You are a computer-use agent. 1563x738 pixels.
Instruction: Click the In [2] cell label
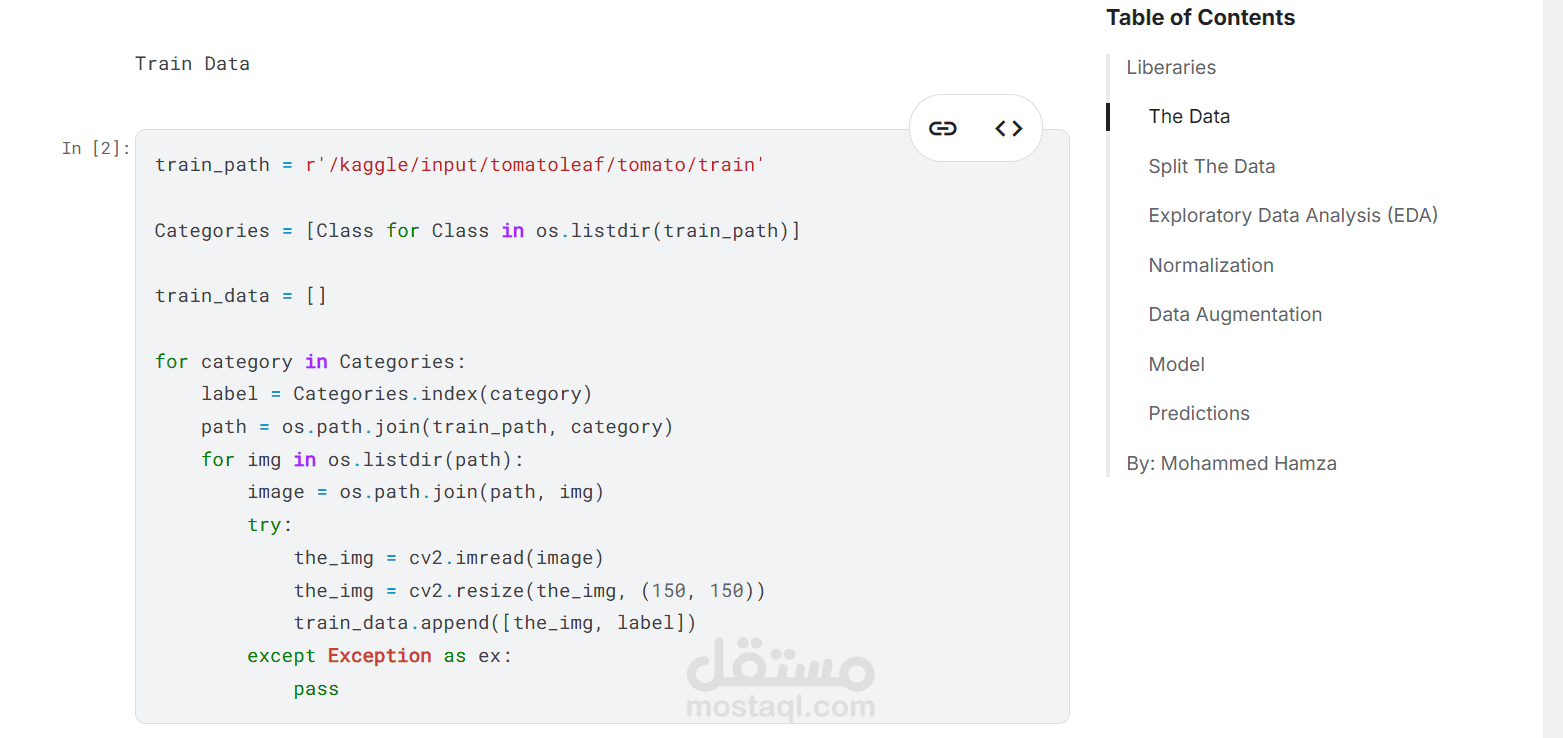pyautogui.click(x=96, y=148)
